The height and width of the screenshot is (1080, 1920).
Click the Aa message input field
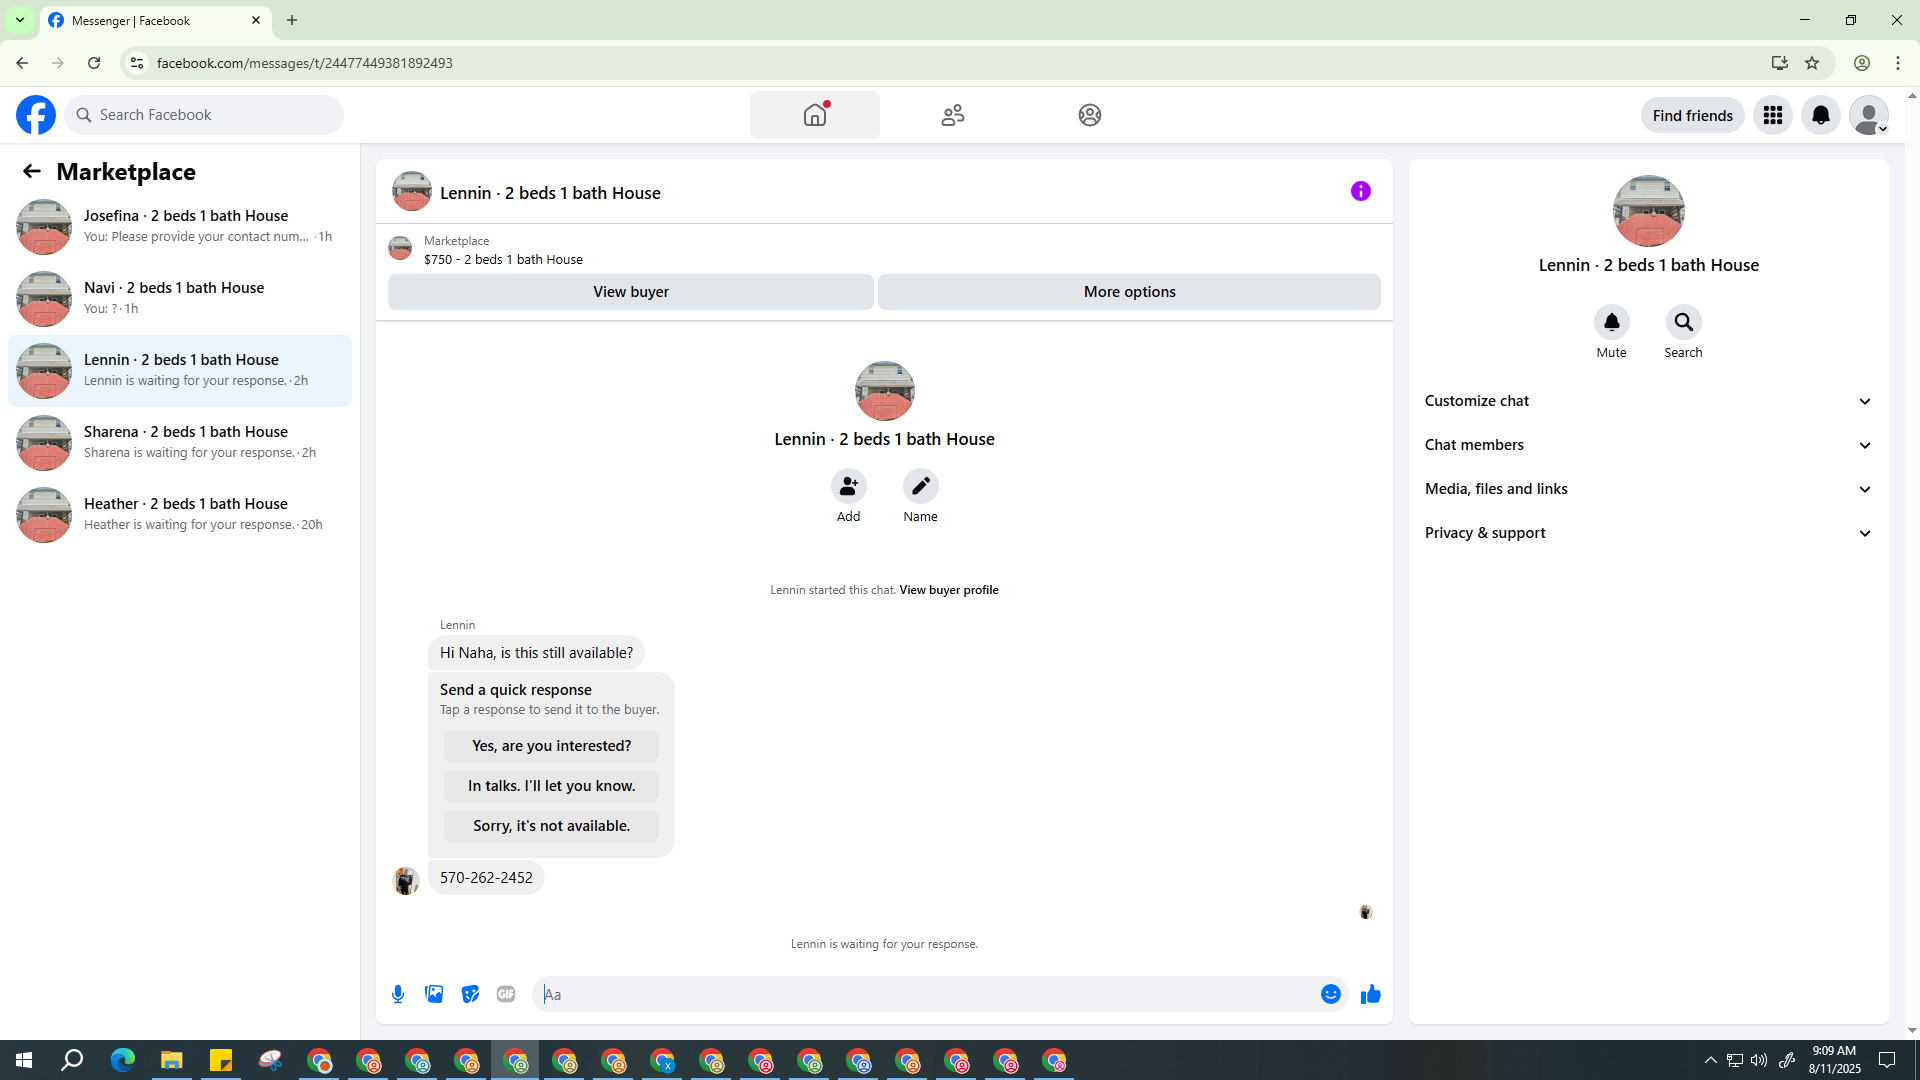925,994
